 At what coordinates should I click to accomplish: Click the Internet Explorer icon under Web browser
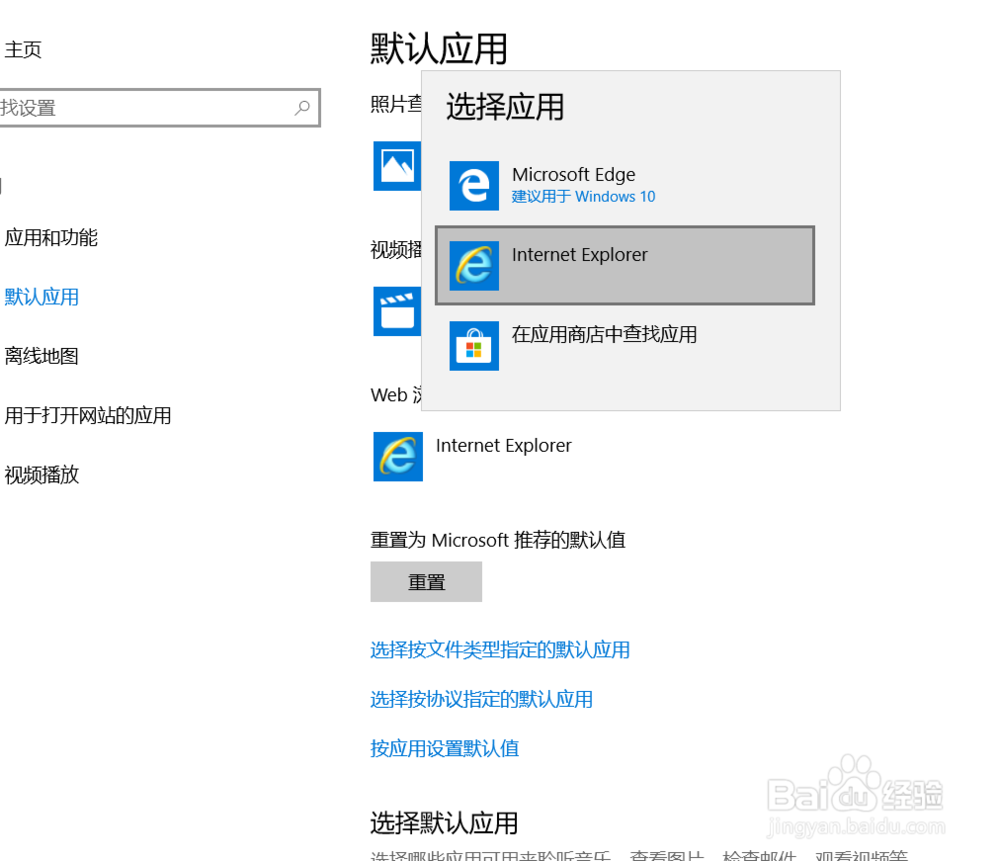[x=397, y=456]
